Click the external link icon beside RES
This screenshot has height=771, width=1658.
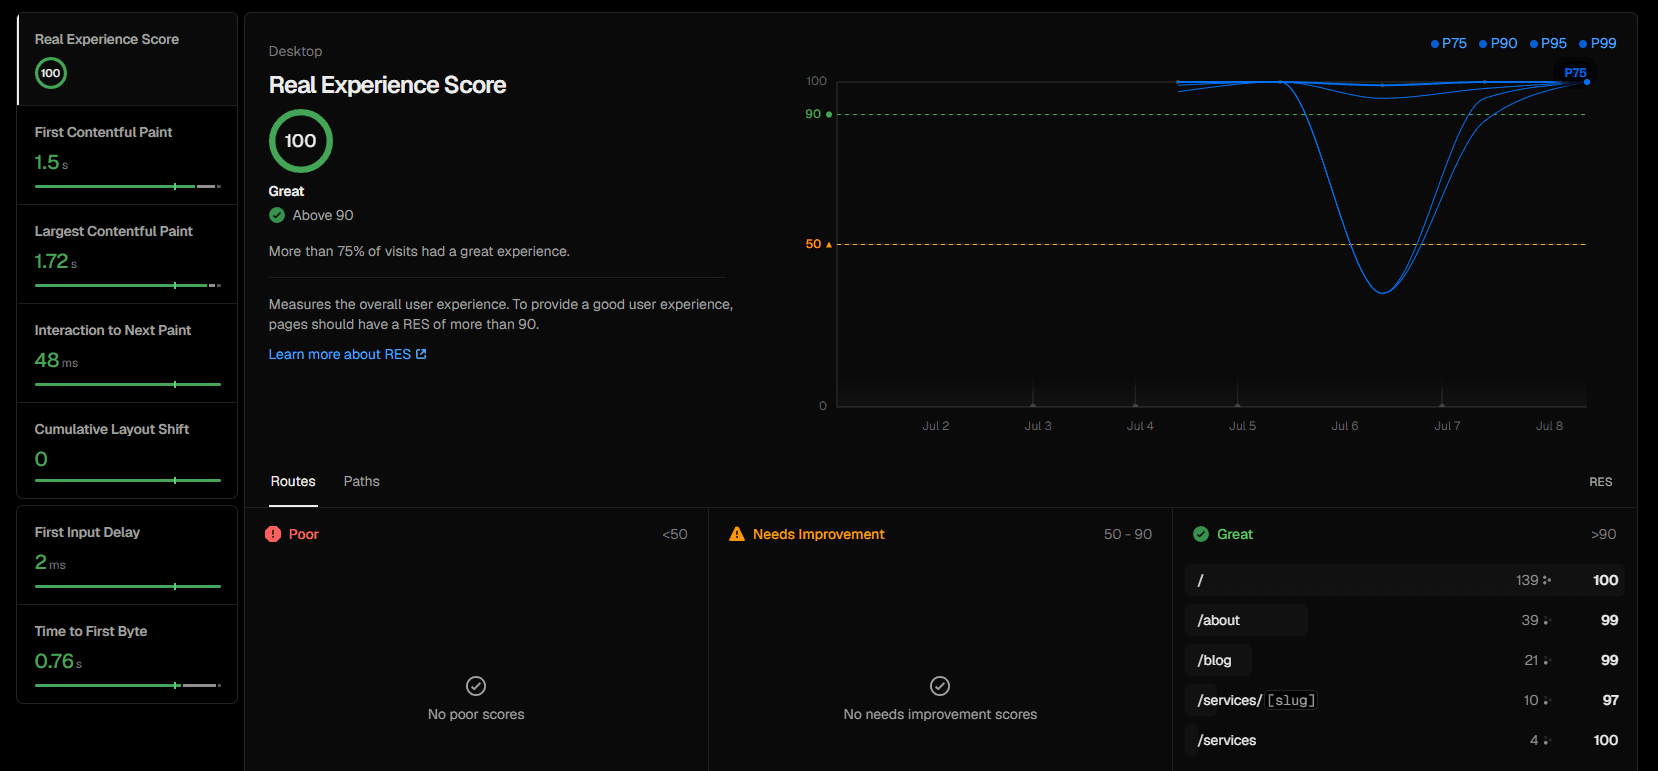(421, 354)
